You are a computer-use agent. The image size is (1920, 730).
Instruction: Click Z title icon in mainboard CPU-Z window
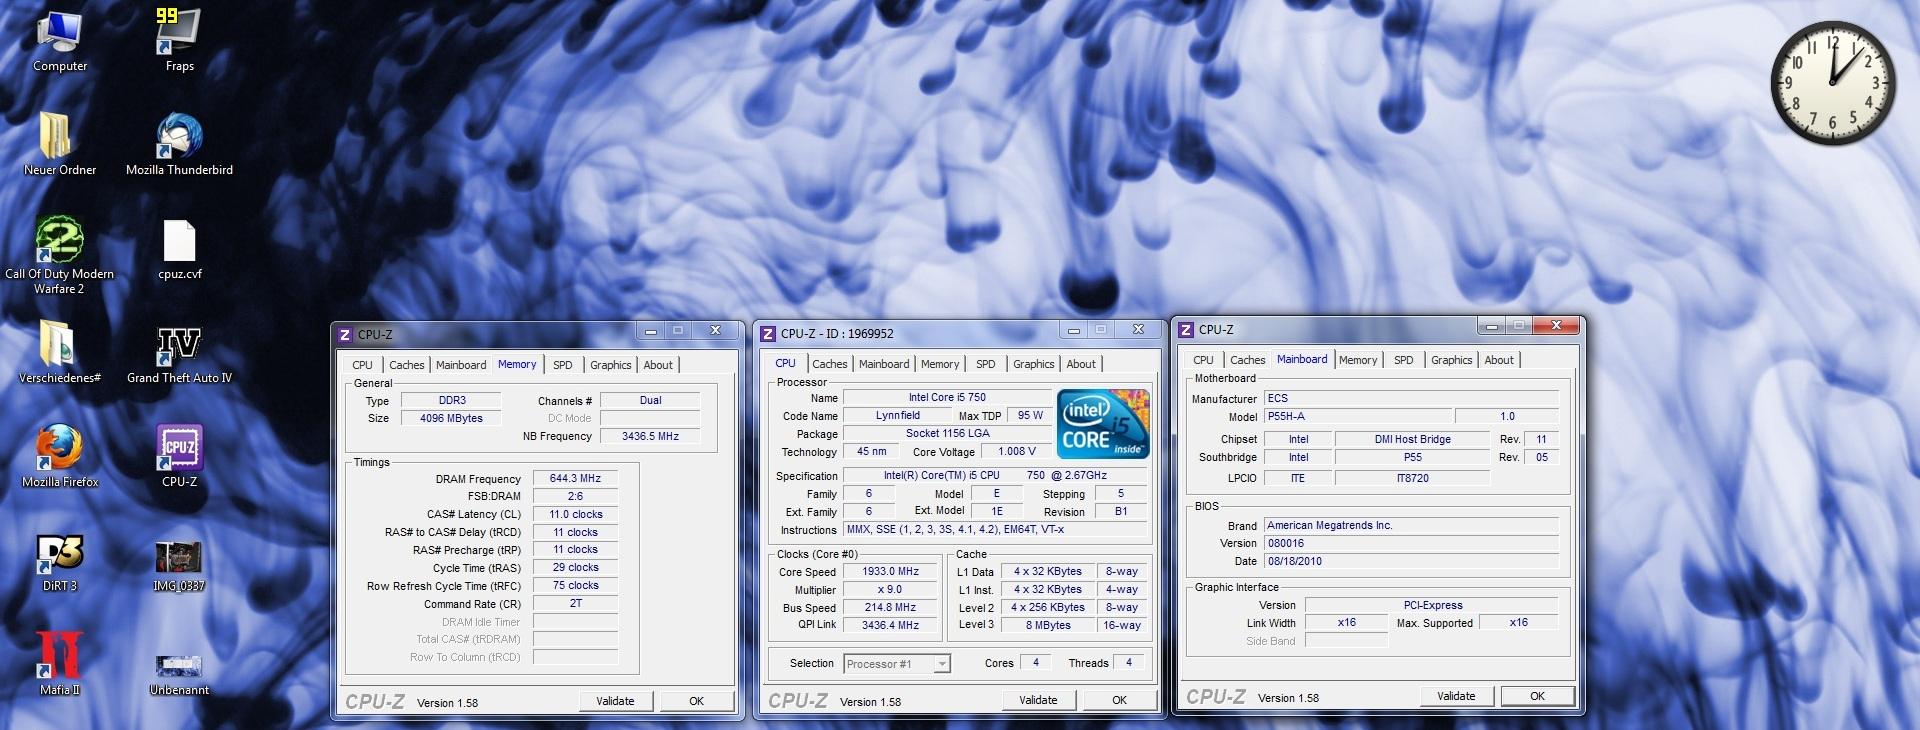[1186, 330]
